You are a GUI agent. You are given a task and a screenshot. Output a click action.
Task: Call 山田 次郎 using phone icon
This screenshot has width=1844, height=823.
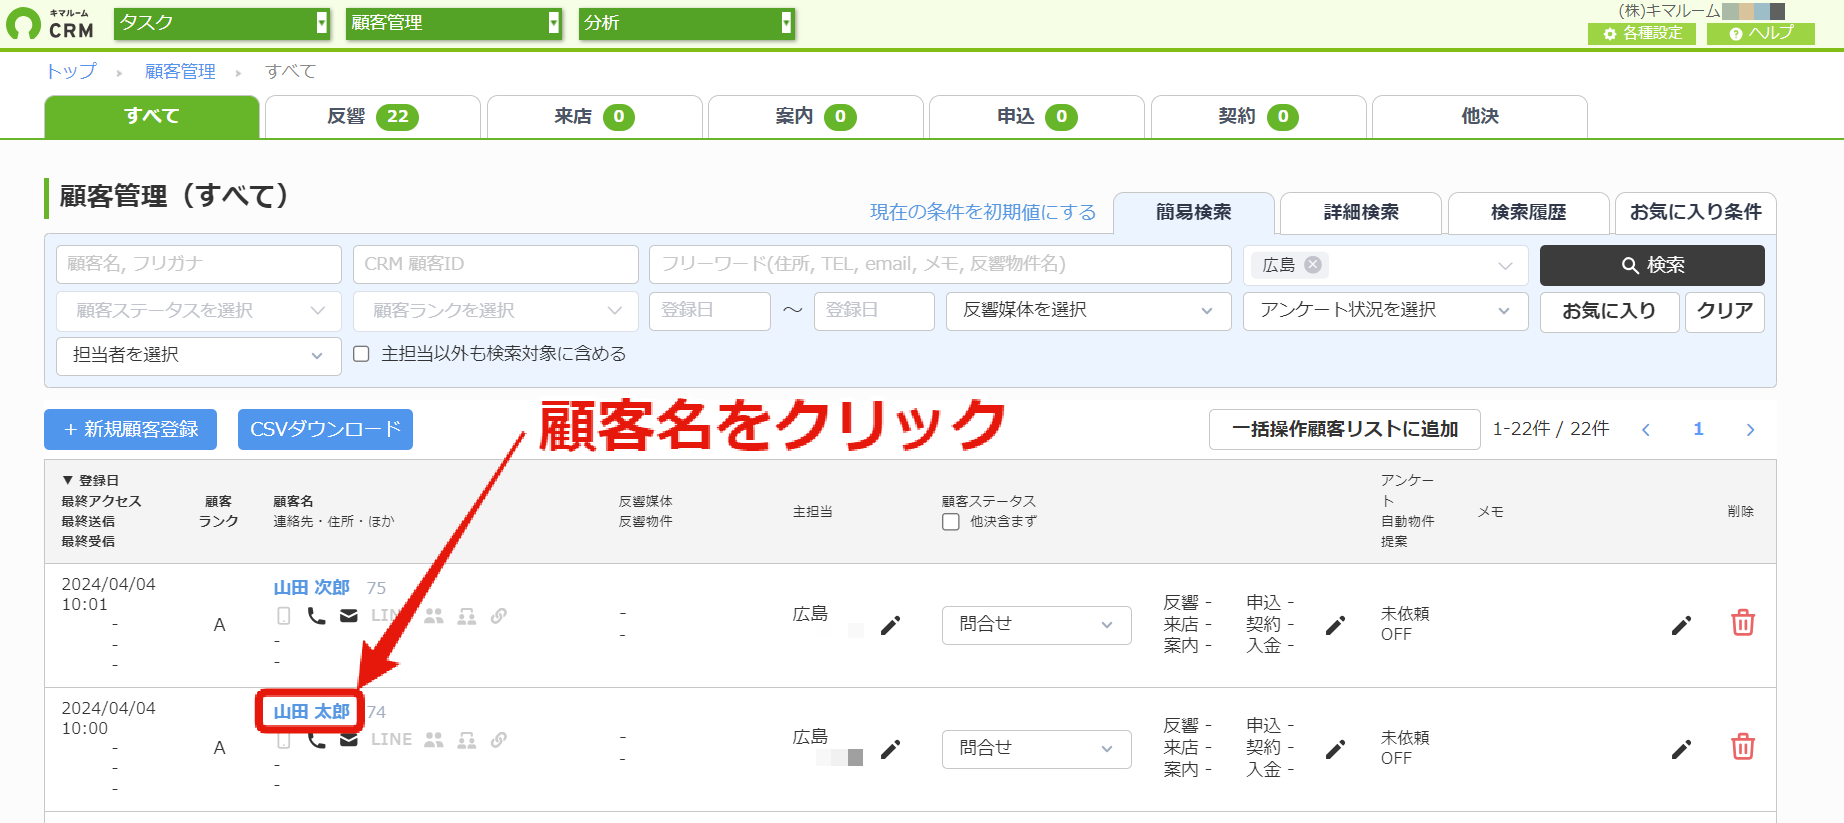[316, 616]
